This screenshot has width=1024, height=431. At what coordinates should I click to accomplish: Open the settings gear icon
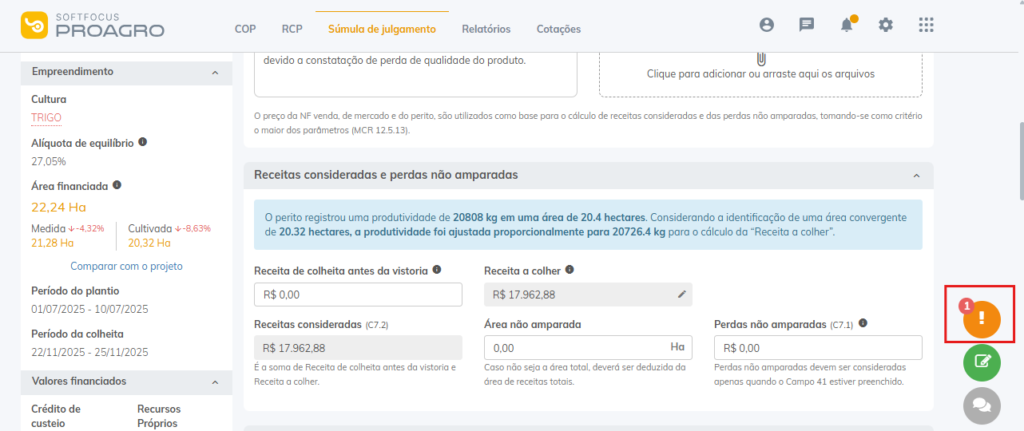[x=885, y=25]
